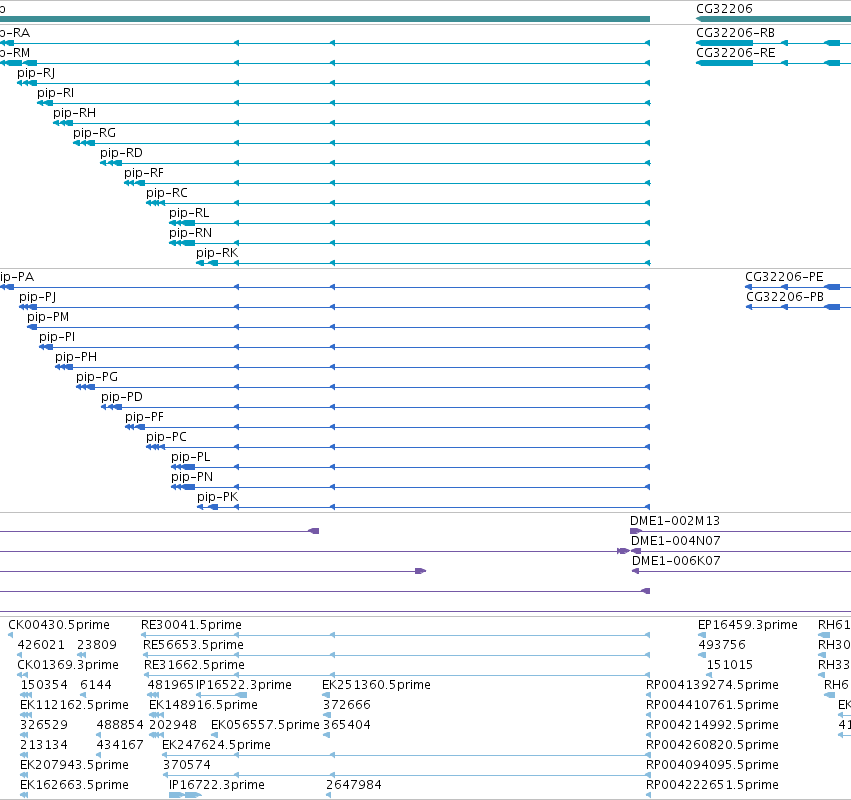Select the IP16522.3prime label
Viewport: 851px width, 800px height.
pos(244,685)
